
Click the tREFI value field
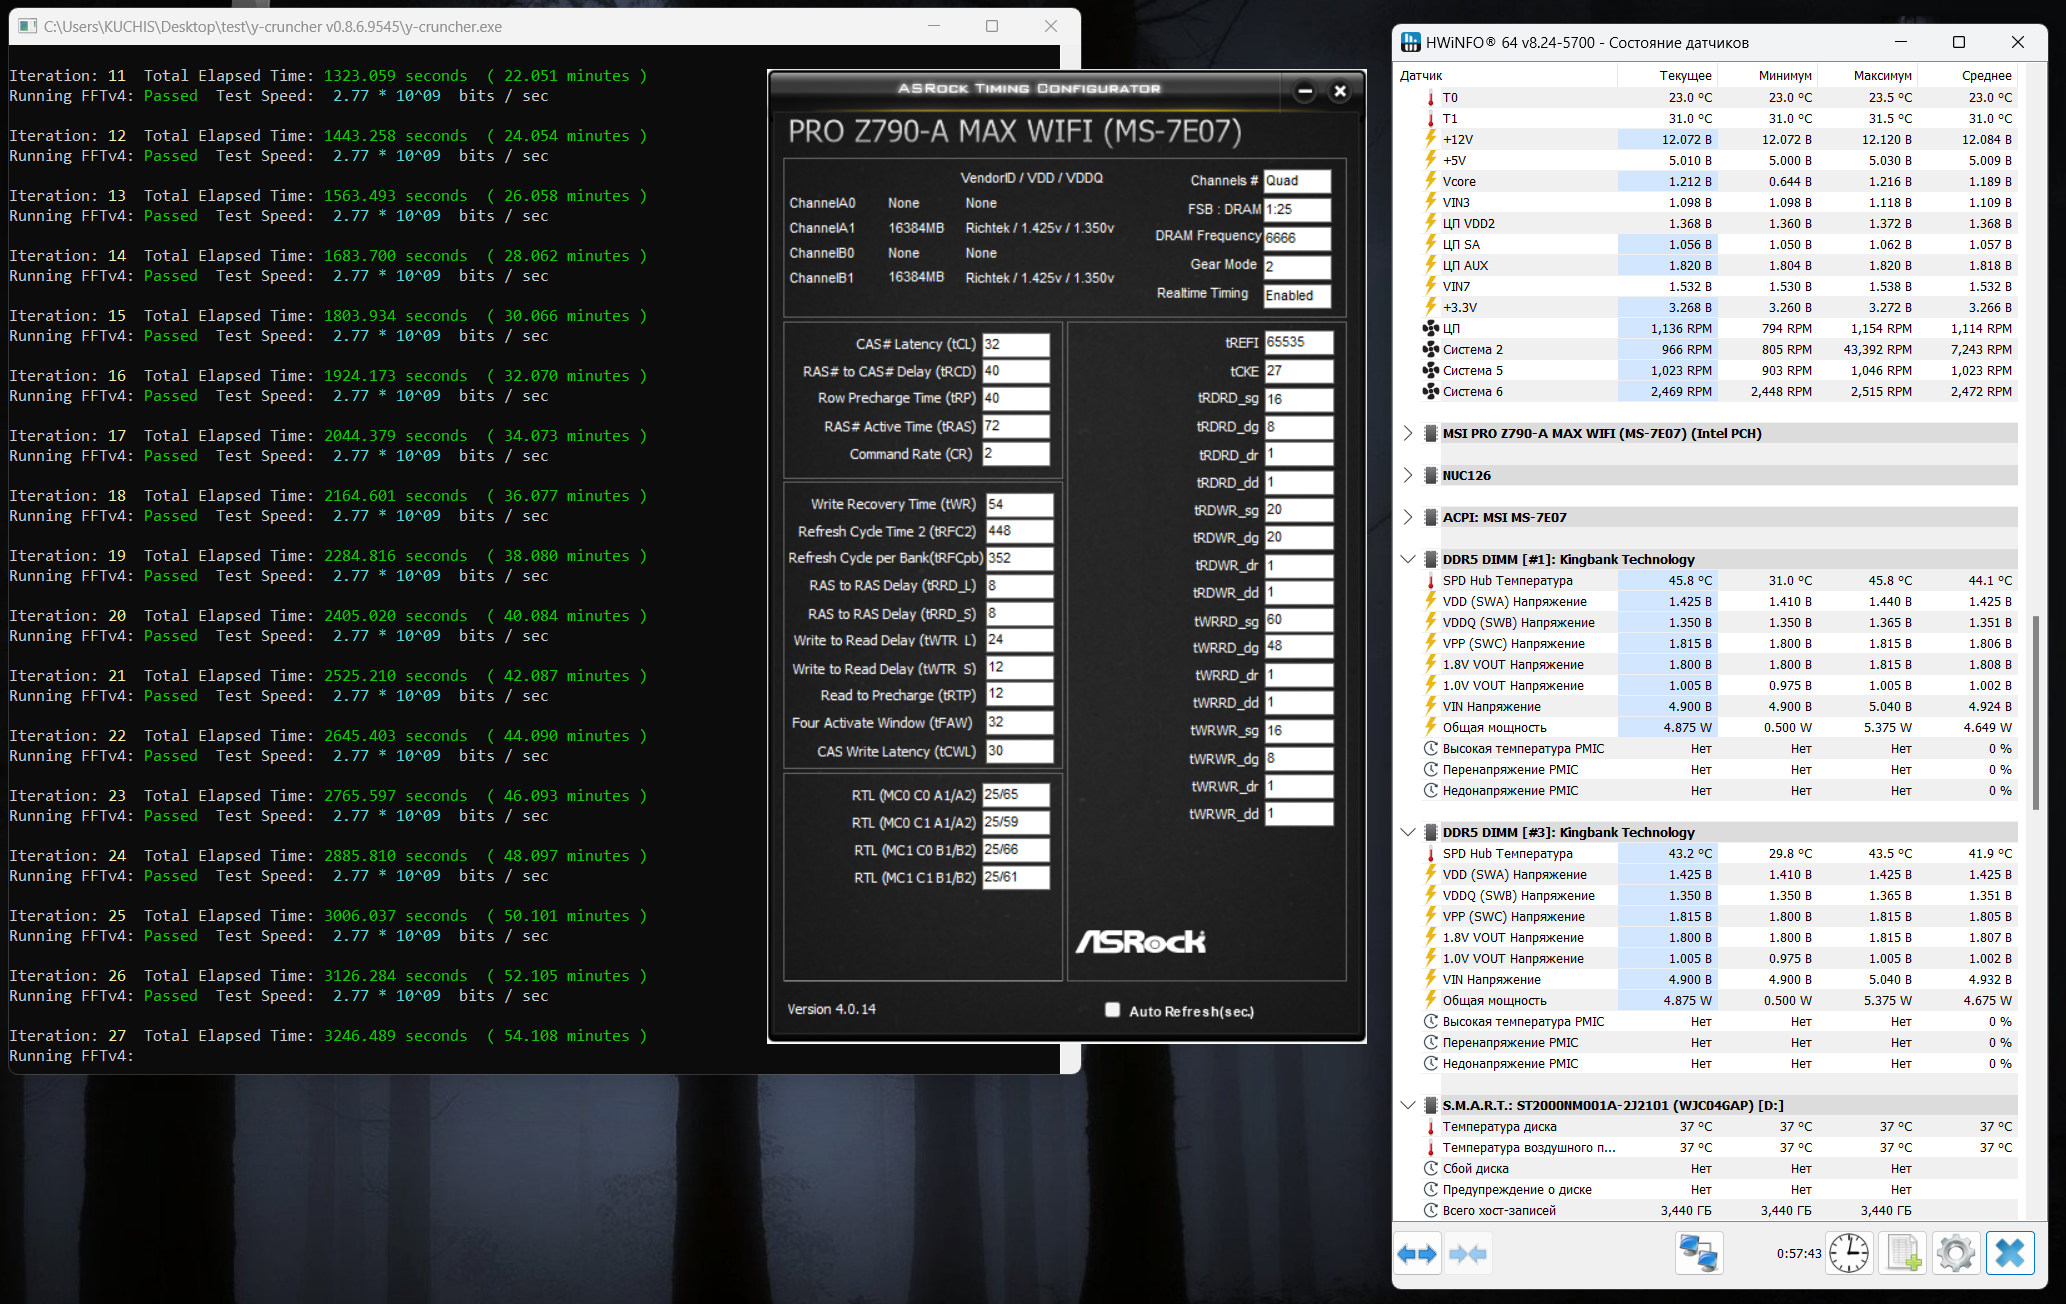tap(1297, 342)
